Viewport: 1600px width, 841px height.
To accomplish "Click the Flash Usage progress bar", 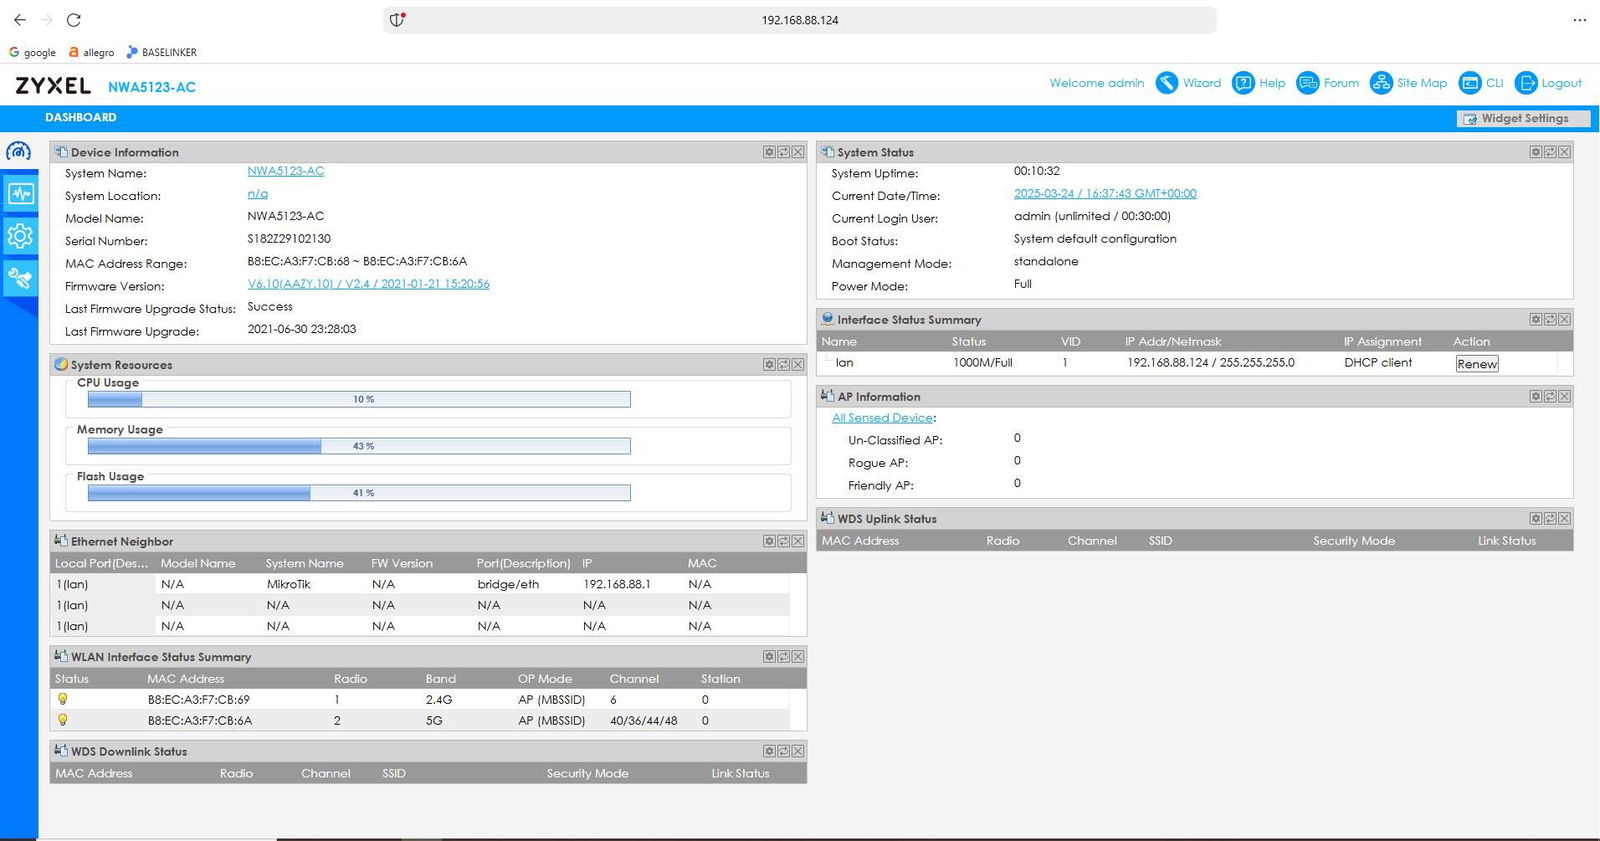I will [359, 493].
